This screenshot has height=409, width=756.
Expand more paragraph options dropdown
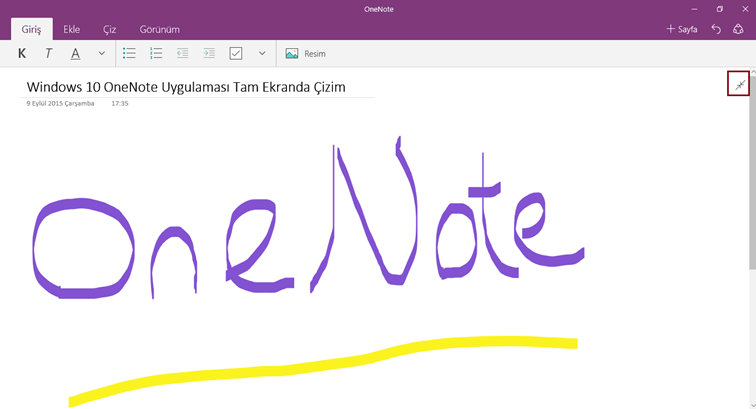pos(262,54)
